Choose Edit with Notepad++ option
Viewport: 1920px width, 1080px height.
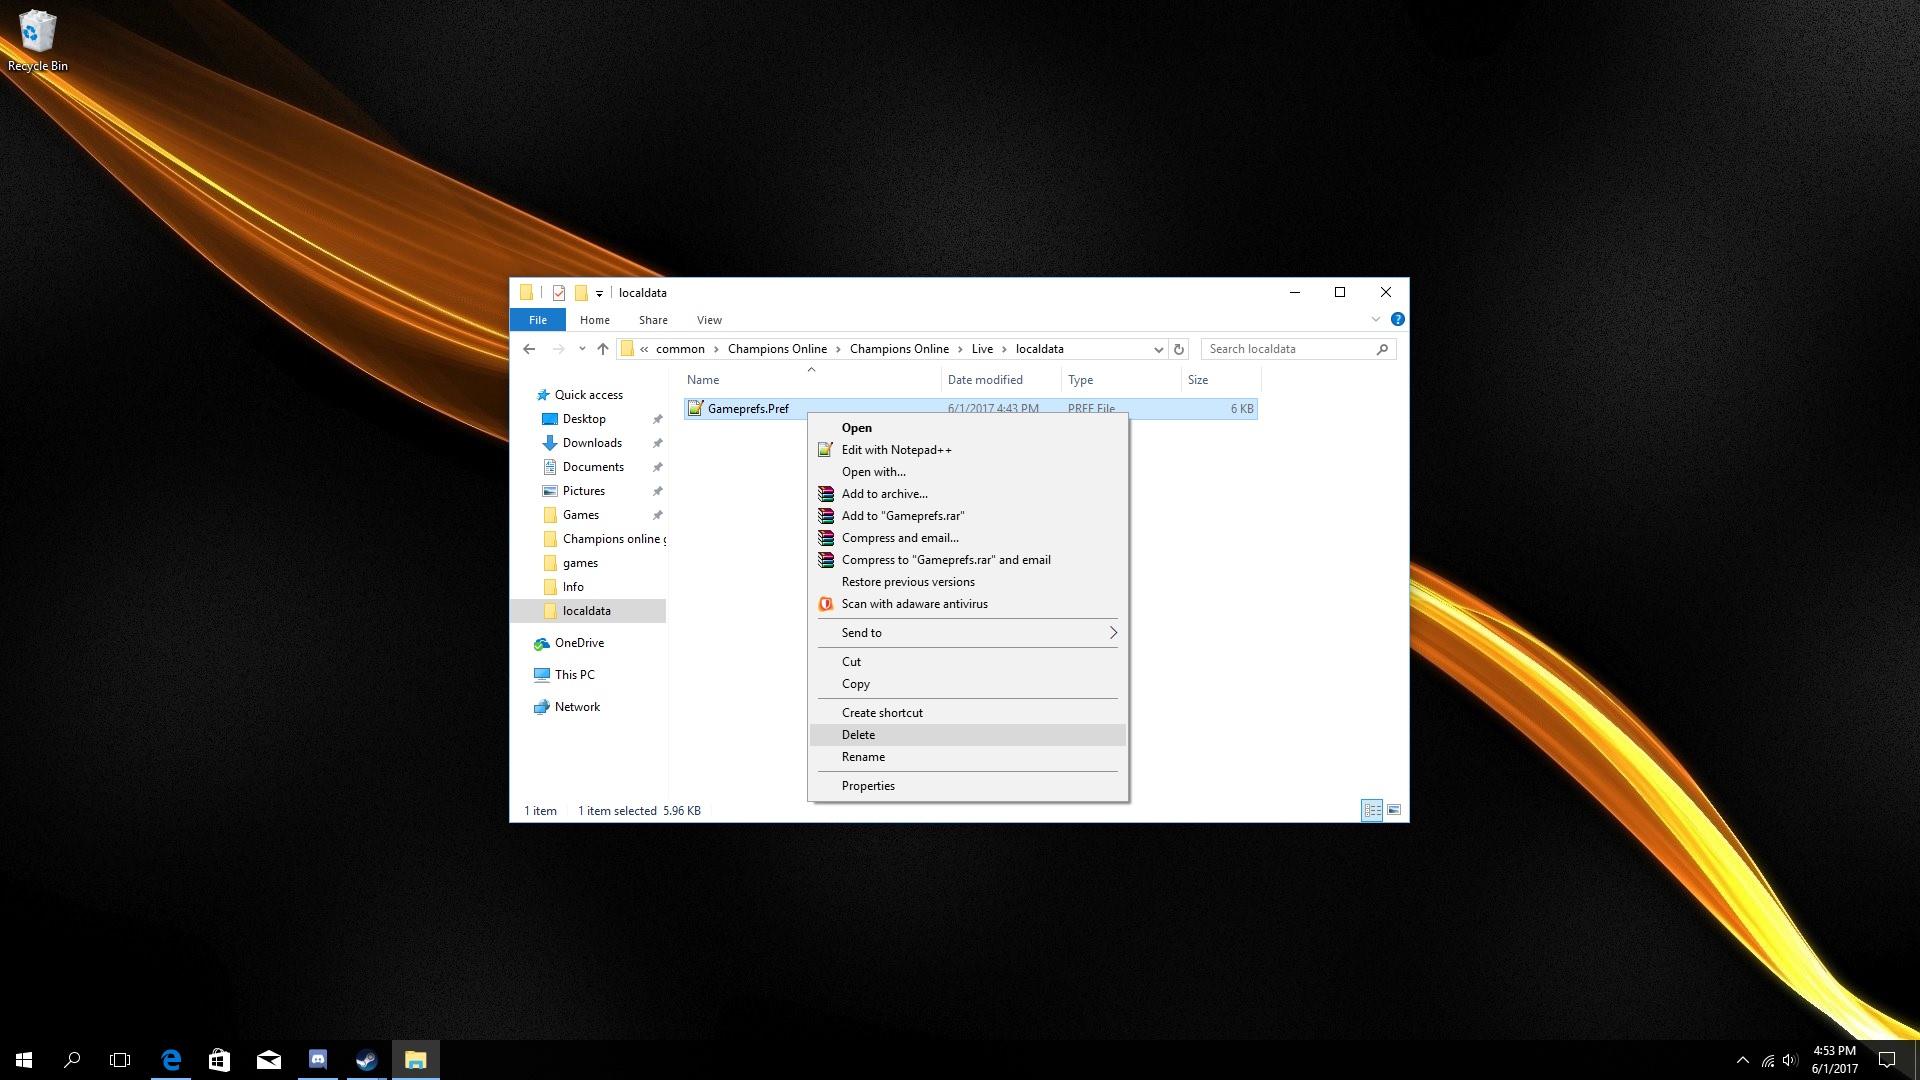896,450
